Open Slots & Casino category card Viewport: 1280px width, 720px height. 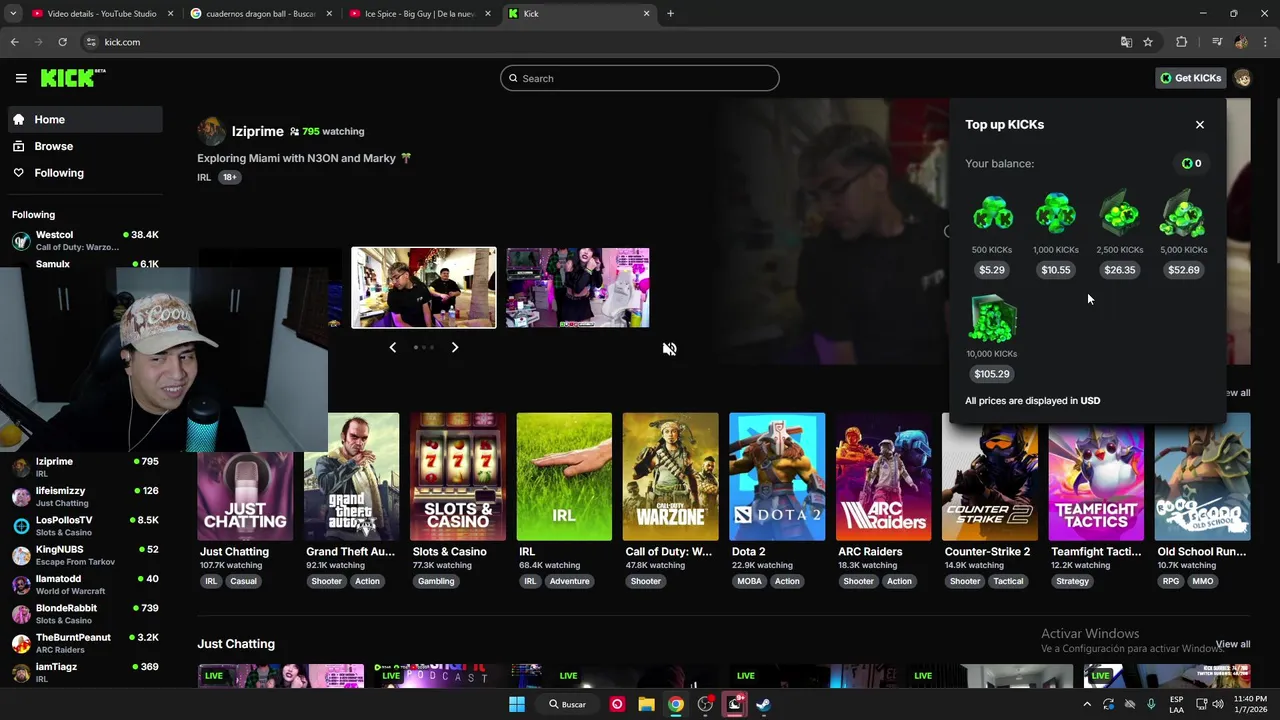(458, 477)
